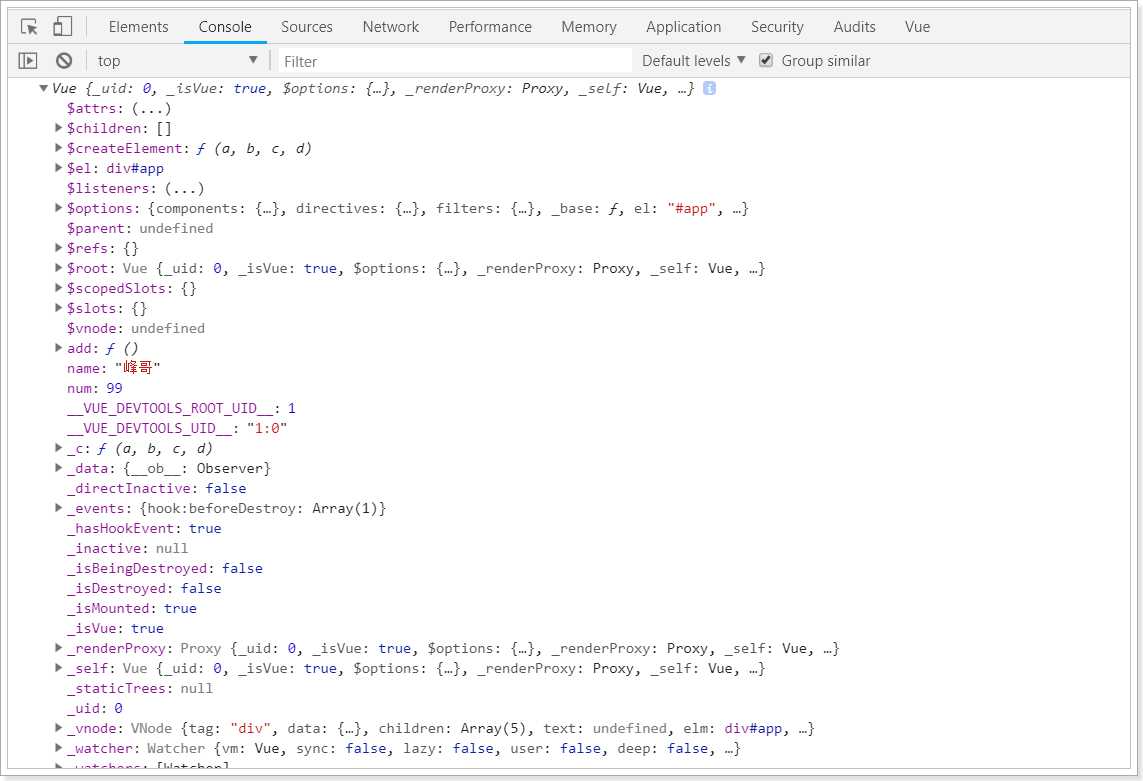The height and width of the screenshot is (781, 1143).
Task: Expand the _c function entry
Action: click(58, 448)
